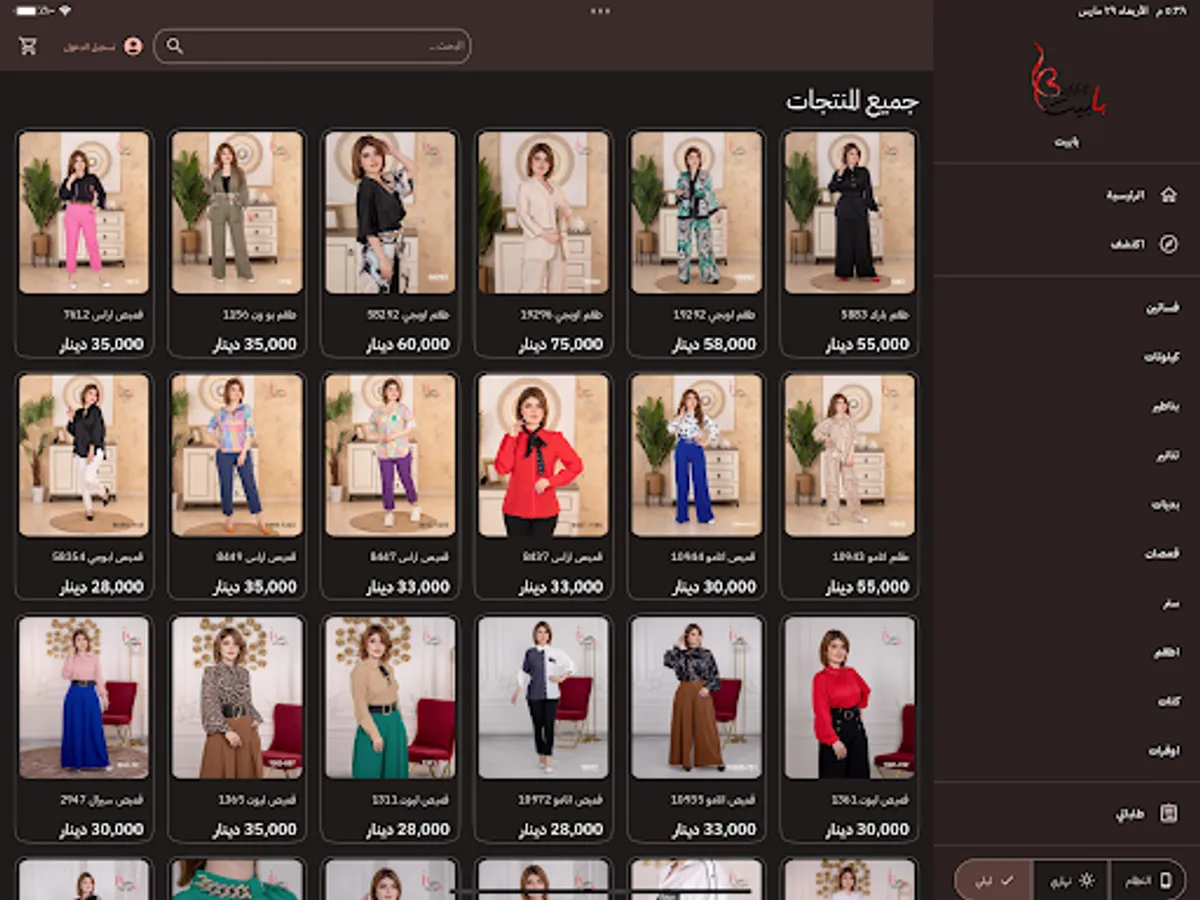Image resolution: width=1200 pixels, height=900 pixels.
Task: Enable the ليلي dark theme option
Action: [993, 881]
